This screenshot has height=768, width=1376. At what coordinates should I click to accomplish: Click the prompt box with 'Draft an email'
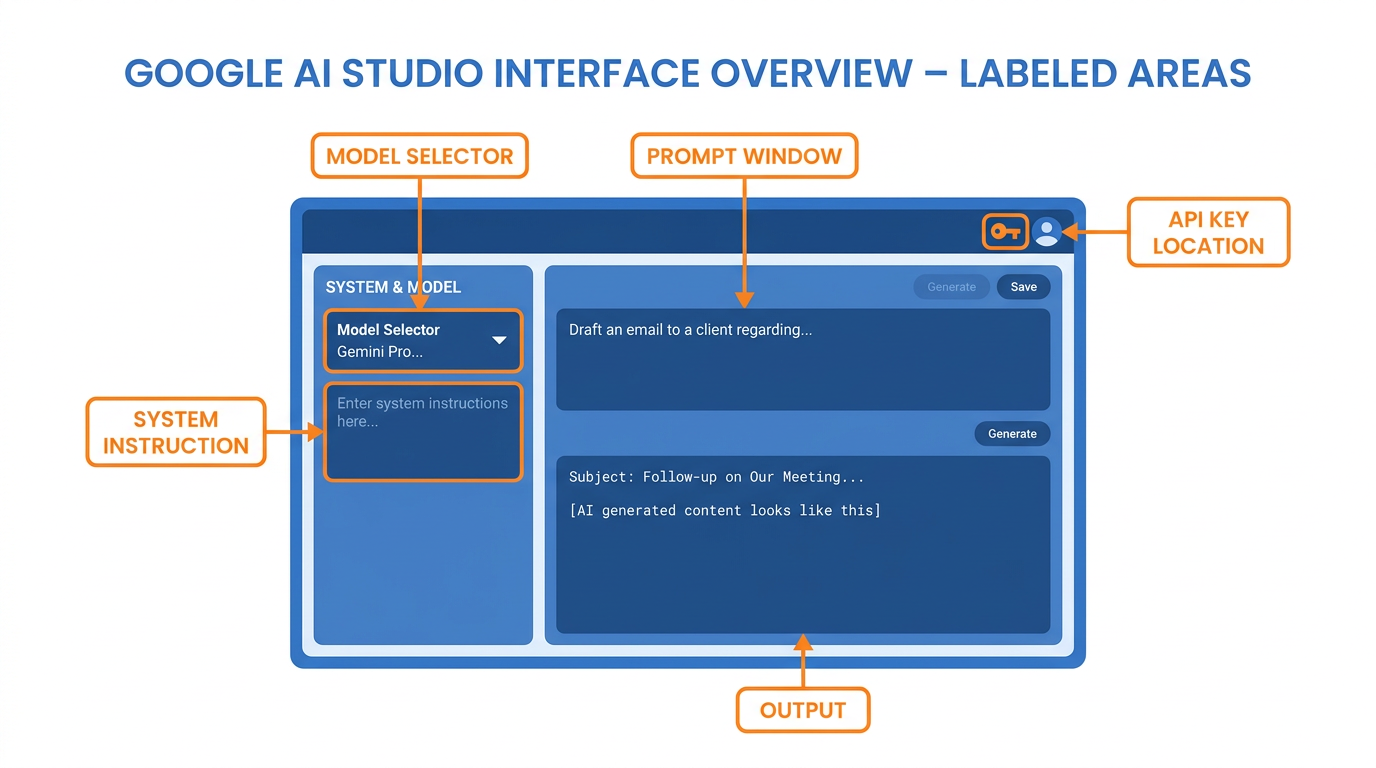tap(803, 359)
